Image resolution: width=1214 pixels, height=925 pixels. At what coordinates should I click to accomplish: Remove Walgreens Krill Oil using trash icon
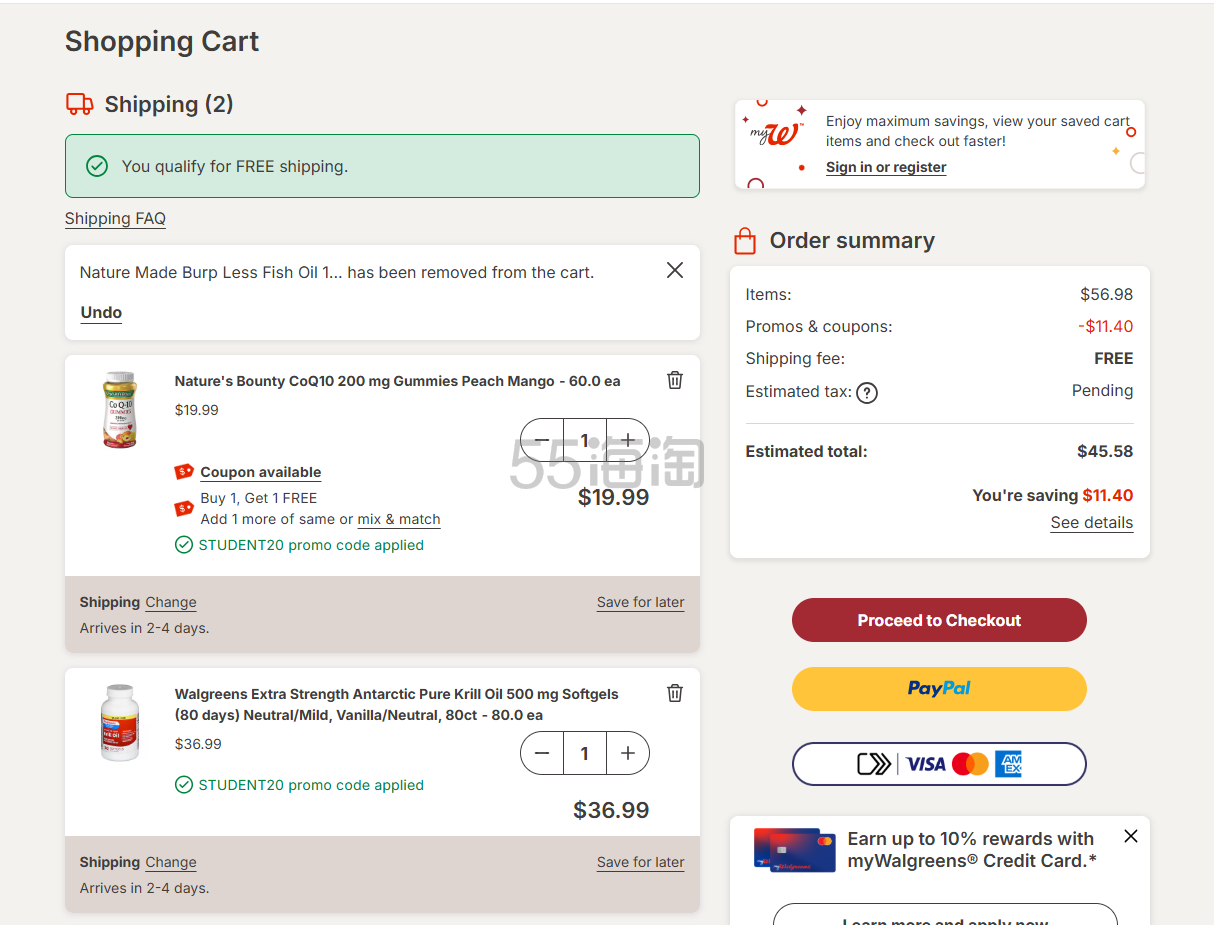(x=675, y=693)
